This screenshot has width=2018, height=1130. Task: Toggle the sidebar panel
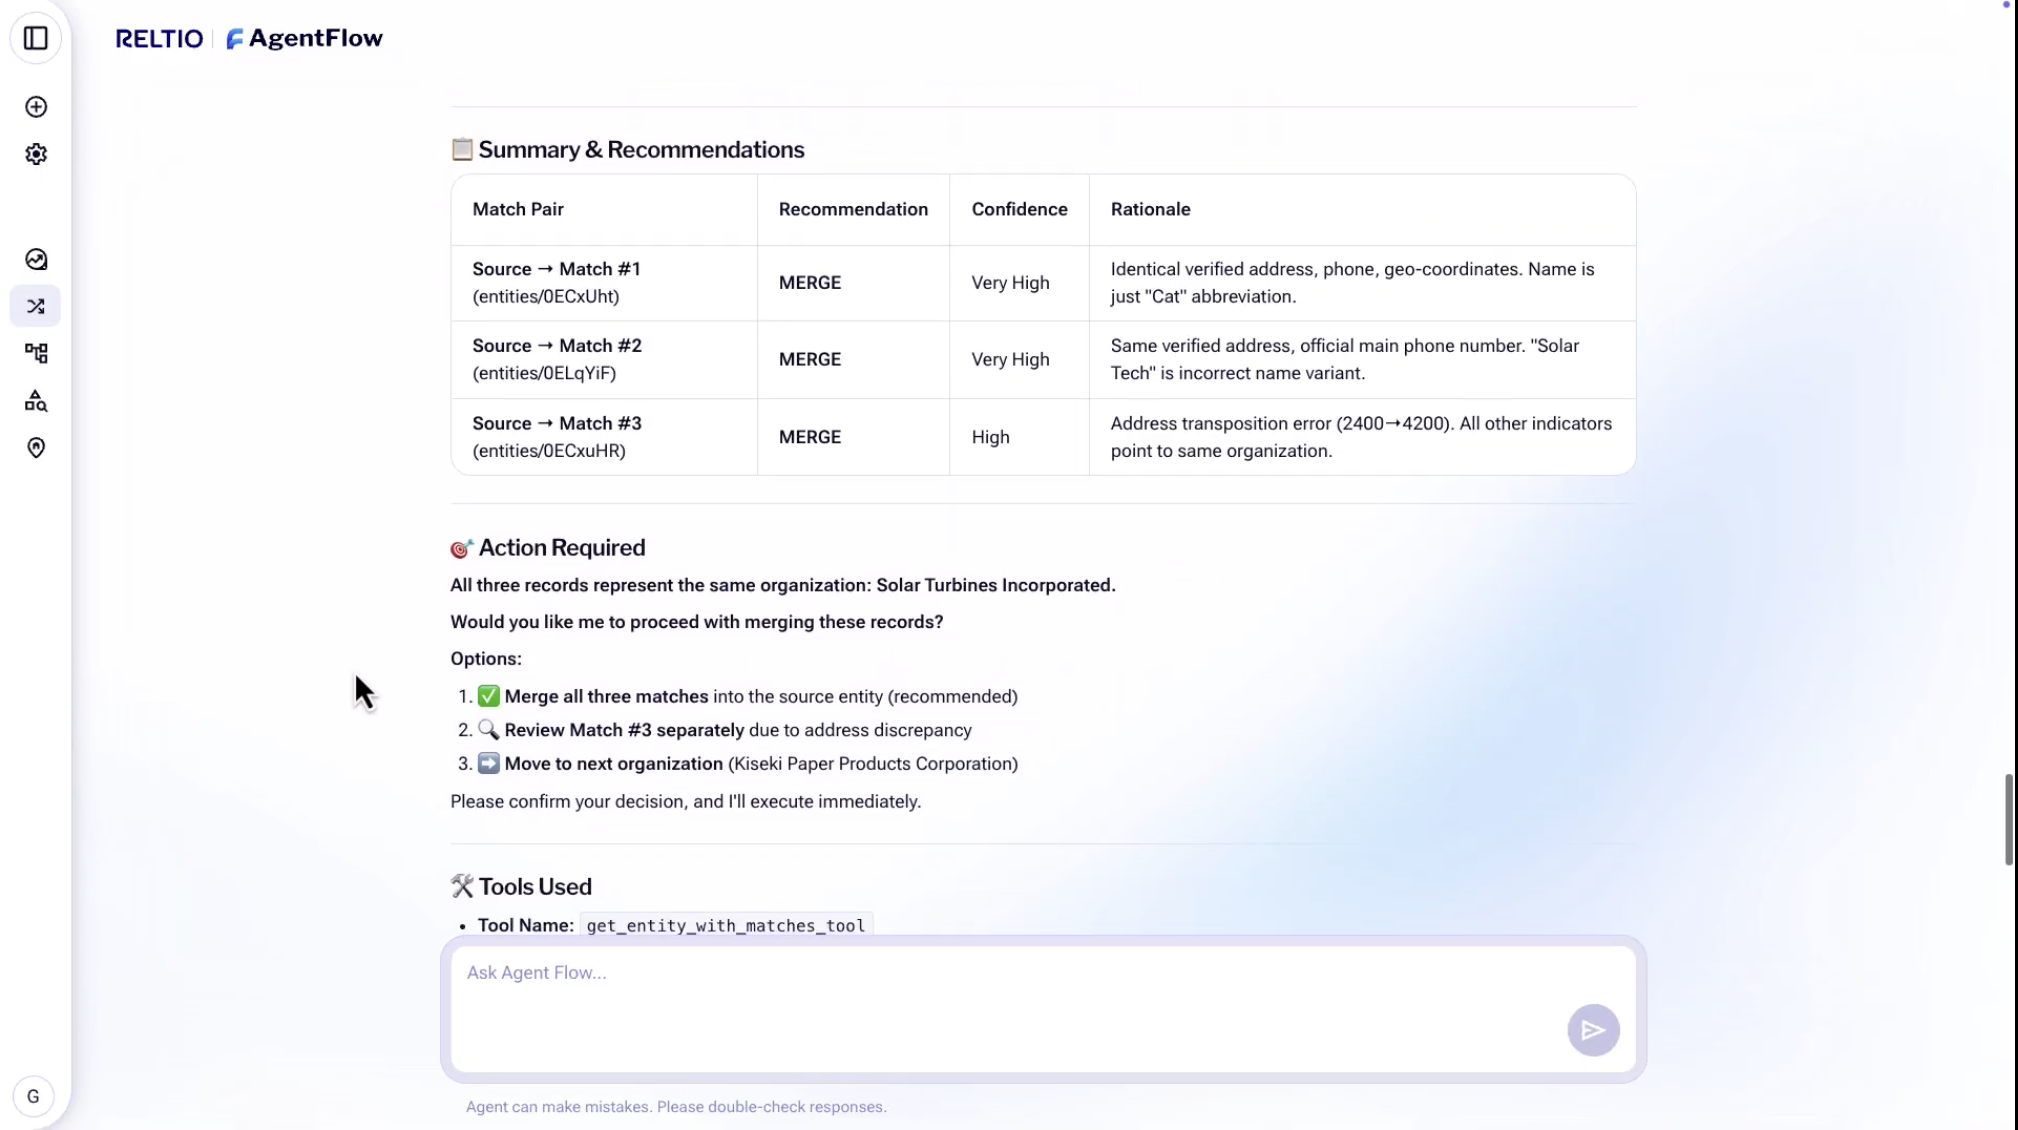tap(36, 38)
